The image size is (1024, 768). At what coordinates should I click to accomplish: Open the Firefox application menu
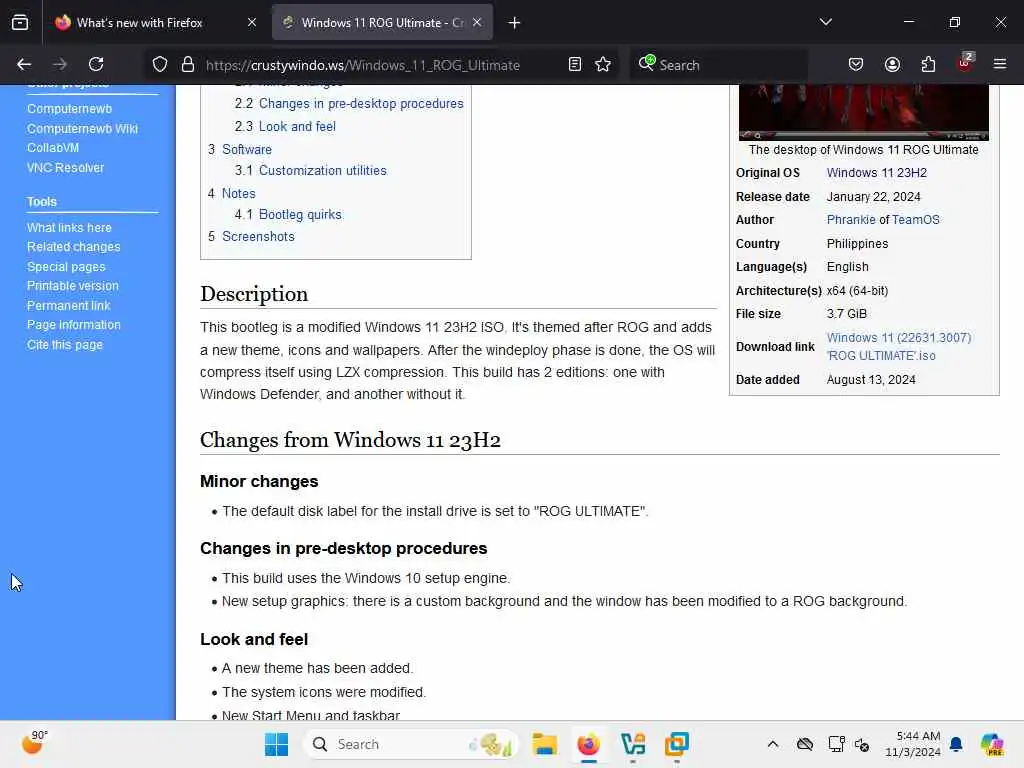pyautogui.click(x=1000, y=64)
